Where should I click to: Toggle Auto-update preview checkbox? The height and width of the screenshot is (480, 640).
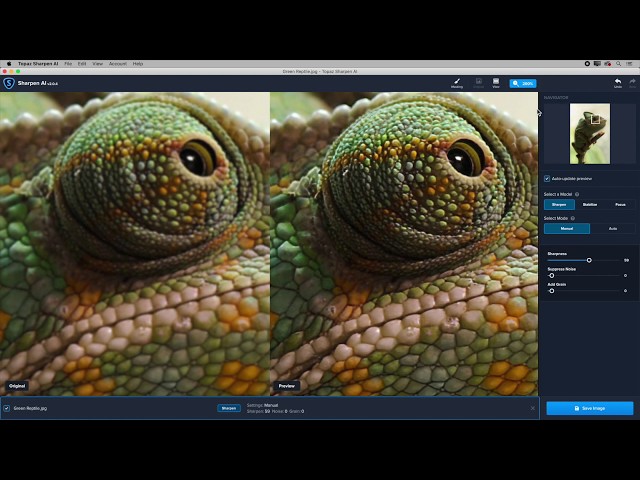tap(547, 178)
